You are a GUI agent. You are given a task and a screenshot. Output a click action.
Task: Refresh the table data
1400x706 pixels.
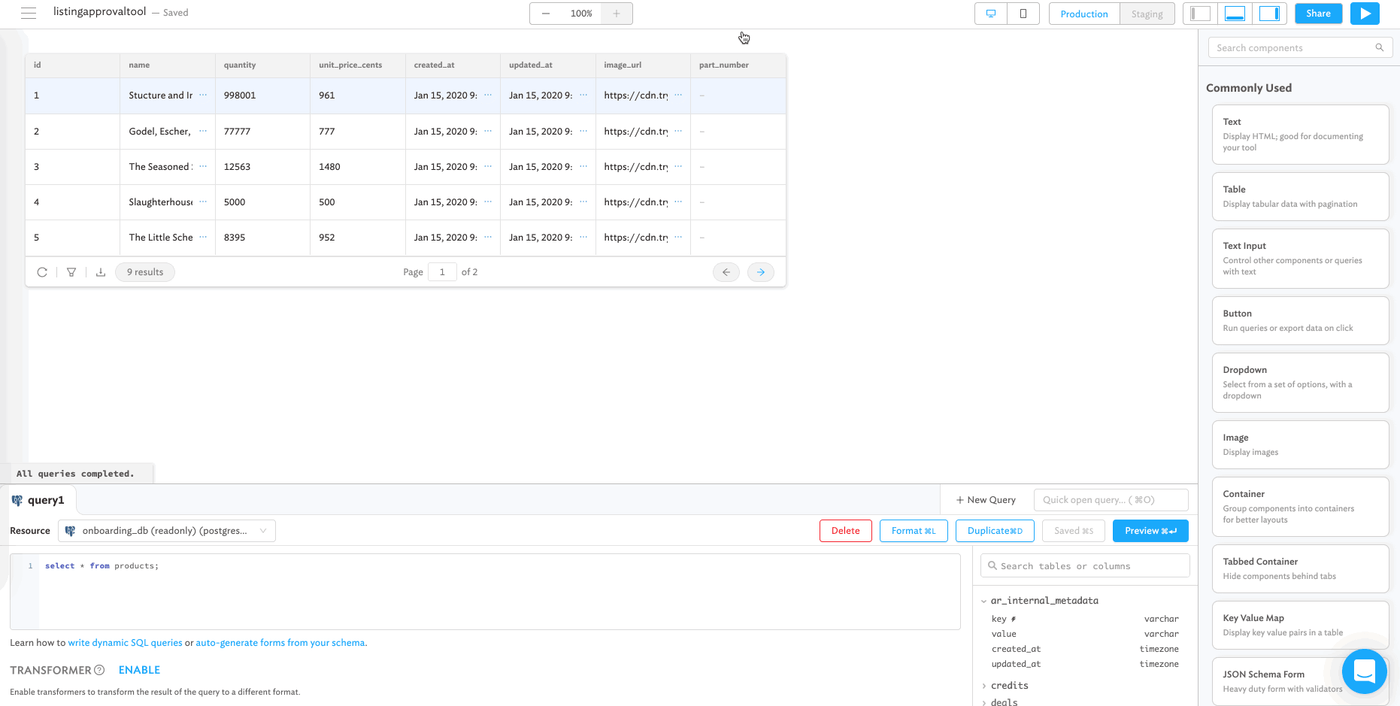coord(42,272)
